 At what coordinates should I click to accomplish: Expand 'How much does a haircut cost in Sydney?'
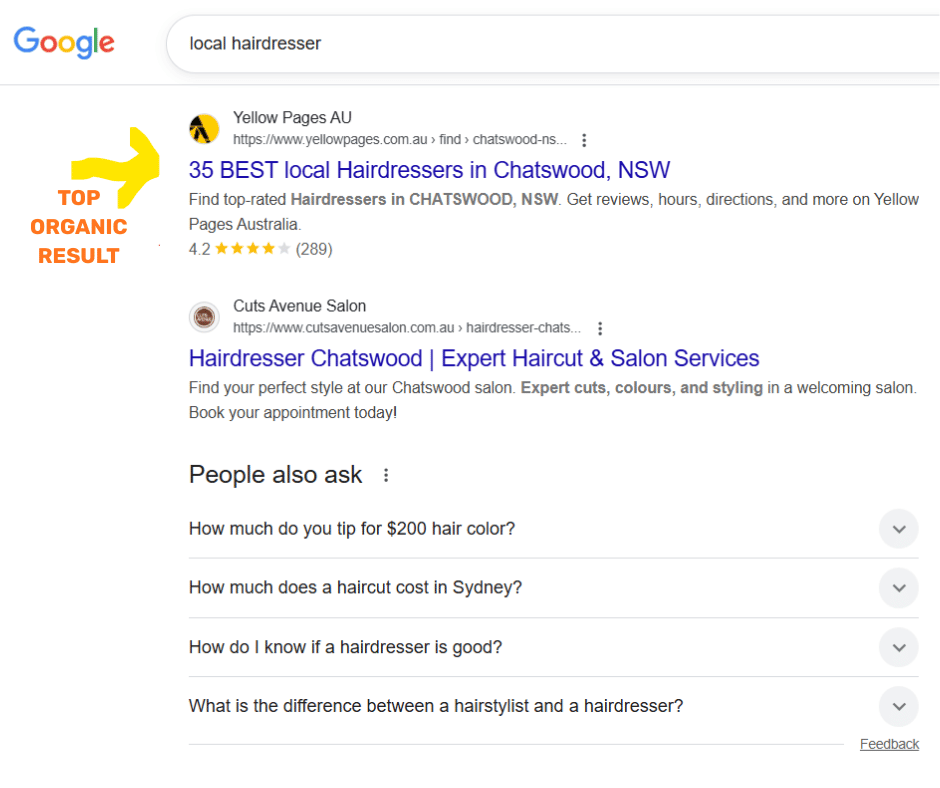tap(355, 588)
